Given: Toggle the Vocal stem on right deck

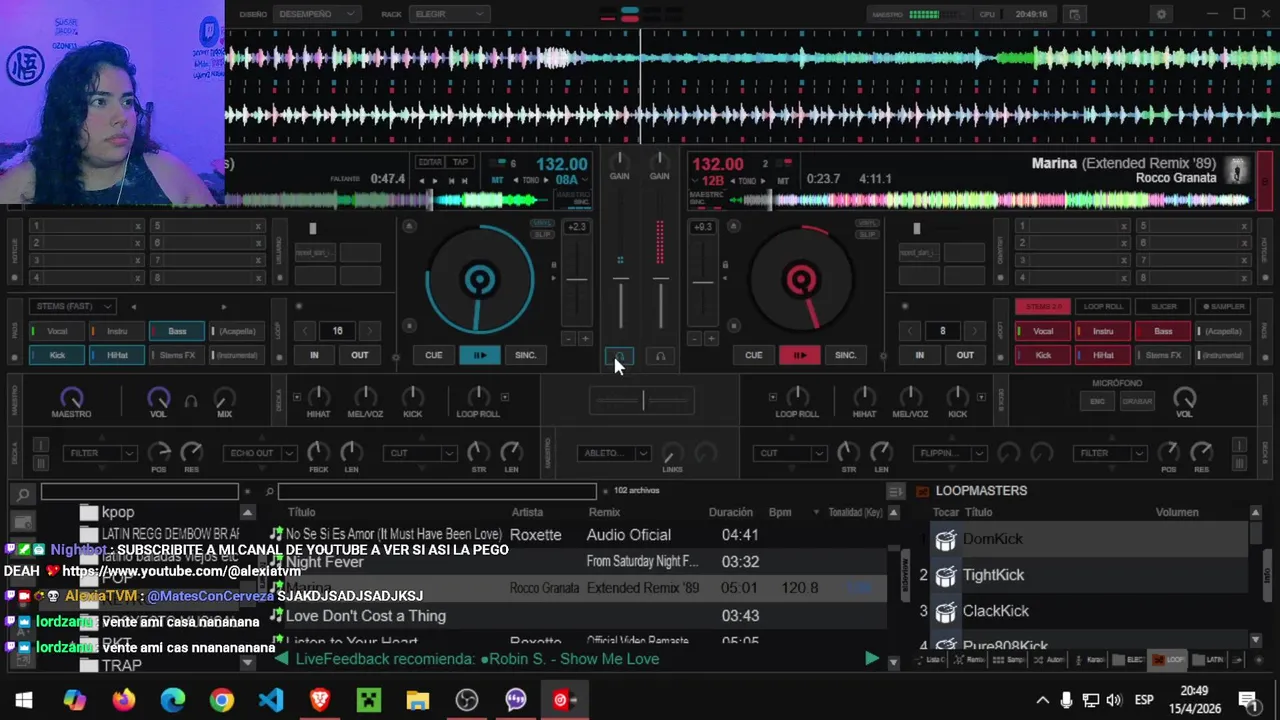Looking at the screenshot, I should click(x=1043, y=331).
